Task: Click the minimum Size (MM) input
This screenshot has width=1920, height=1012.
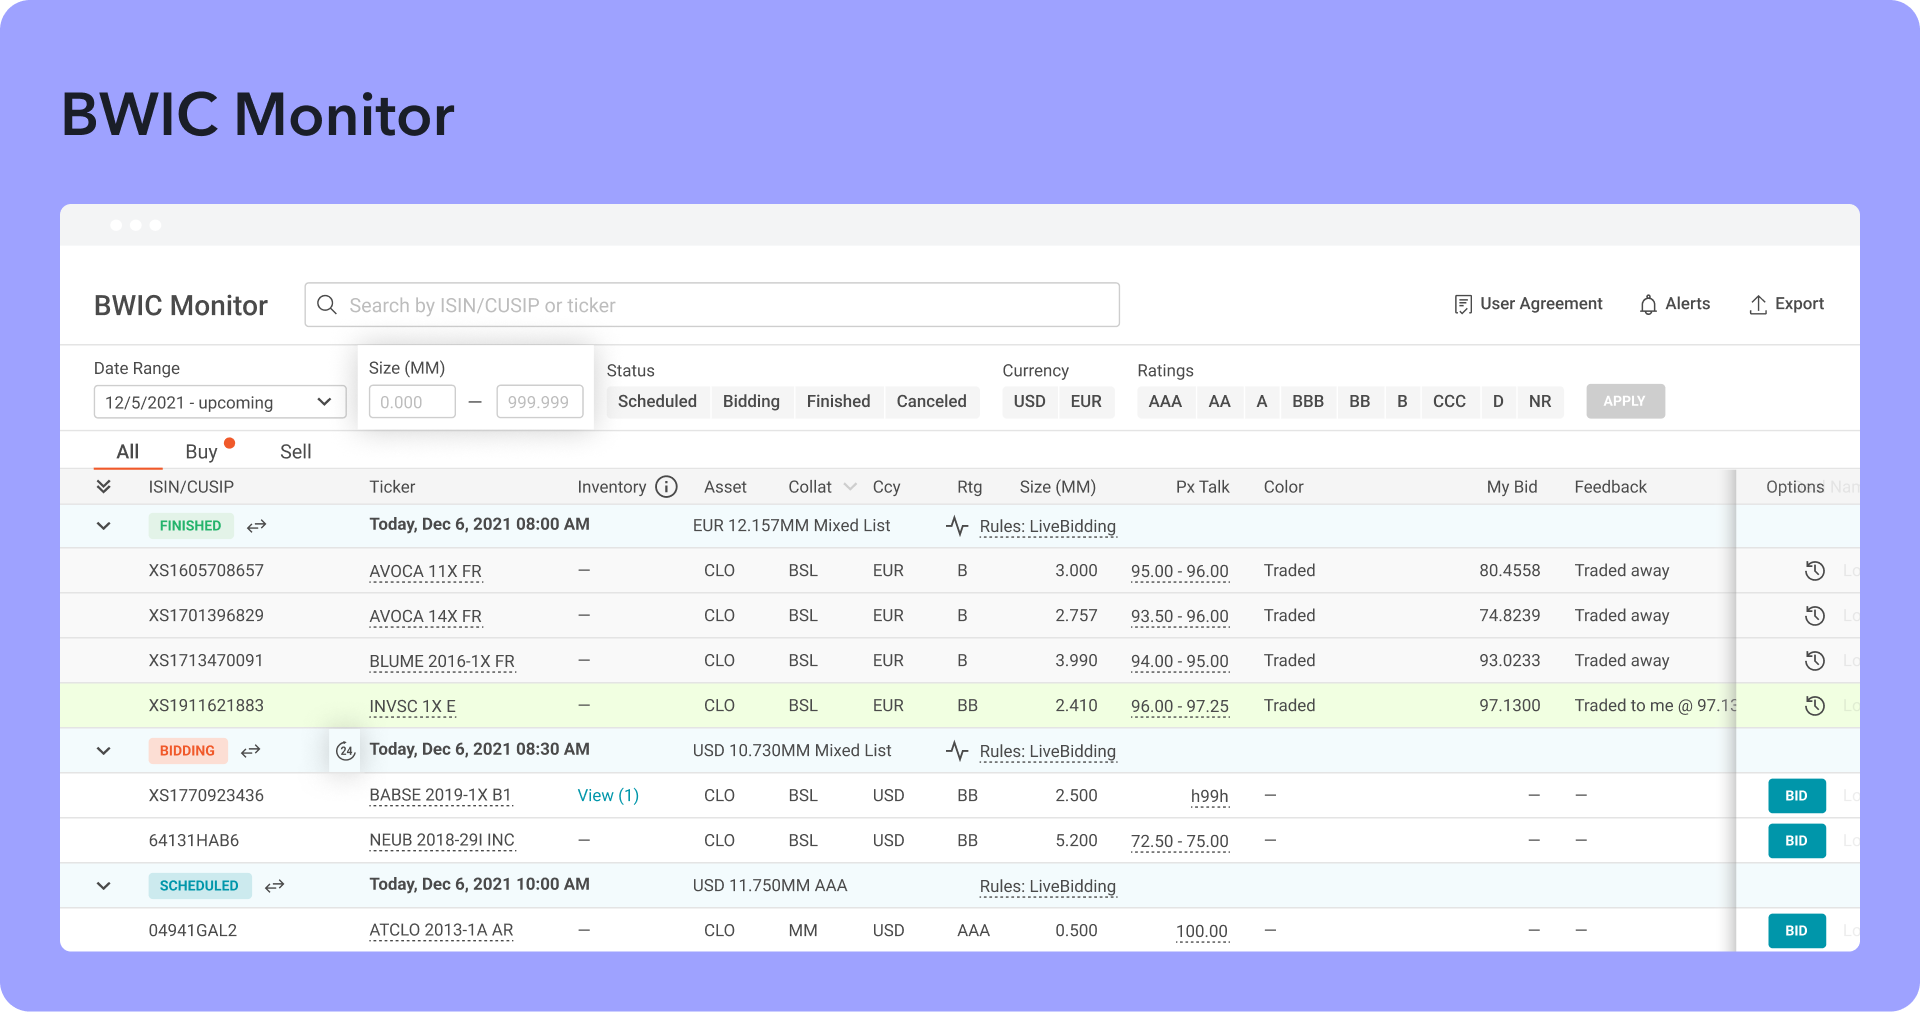Action: pyautogui.click(x=412, y=402)
